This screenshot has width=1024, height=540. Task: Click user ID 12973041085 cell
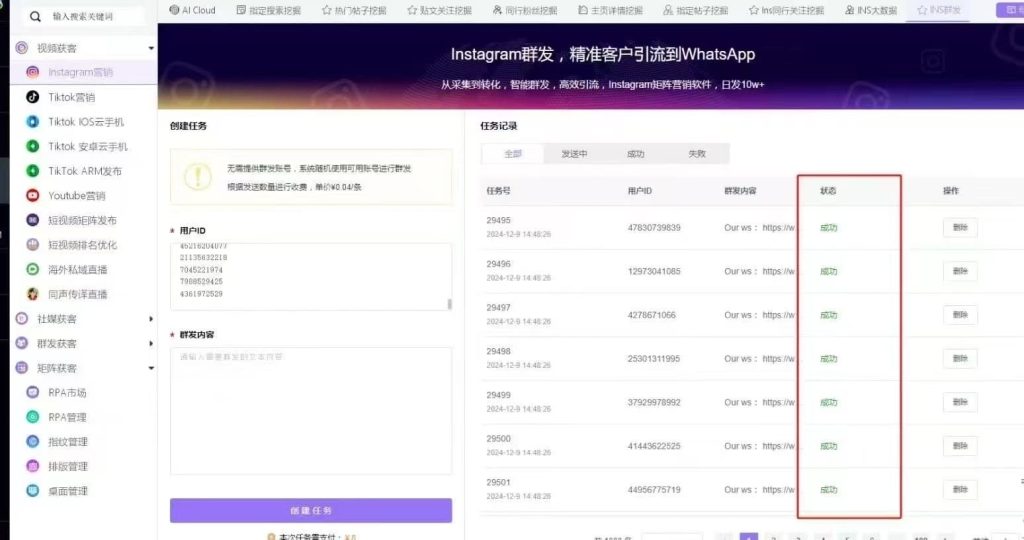[654, 272]
